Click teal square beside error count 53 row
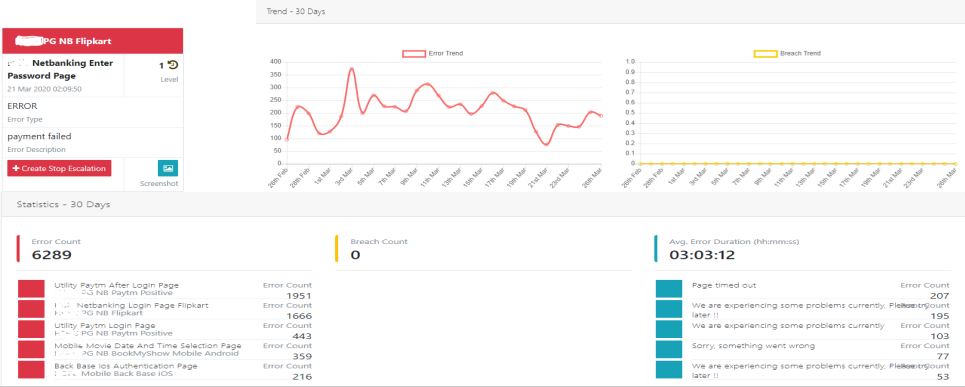The height and width of the screenshot is (387, 965). point(669,370)
